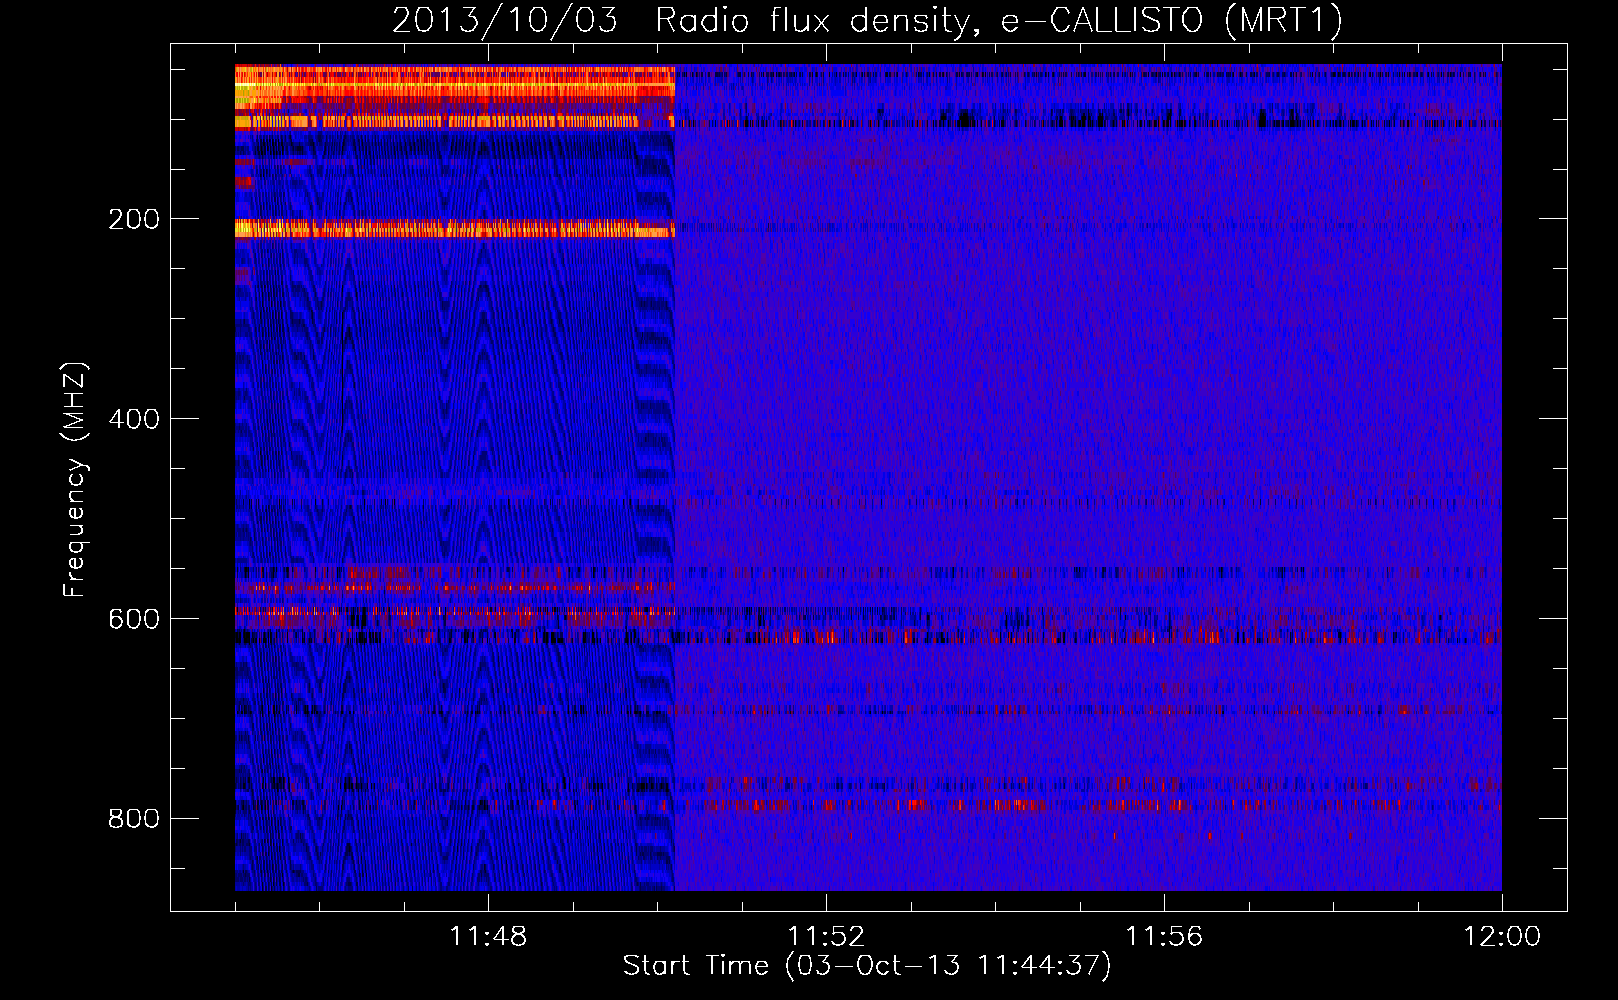Click the 'Frequency (MHZ)' y-axis label
The height and width of the screenshot is (1000, 1618).
point(75,479)
